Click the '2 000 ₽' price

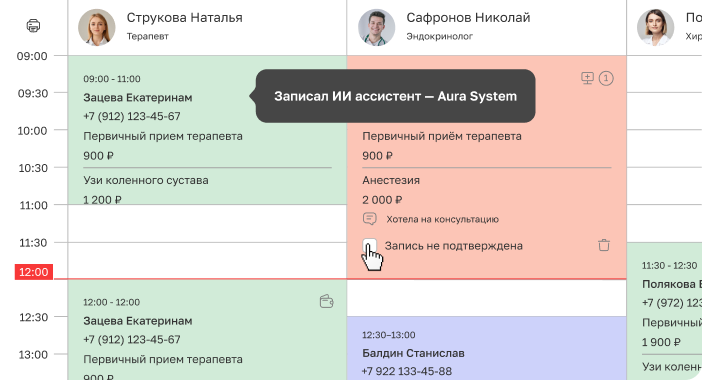tap(382, 200)
